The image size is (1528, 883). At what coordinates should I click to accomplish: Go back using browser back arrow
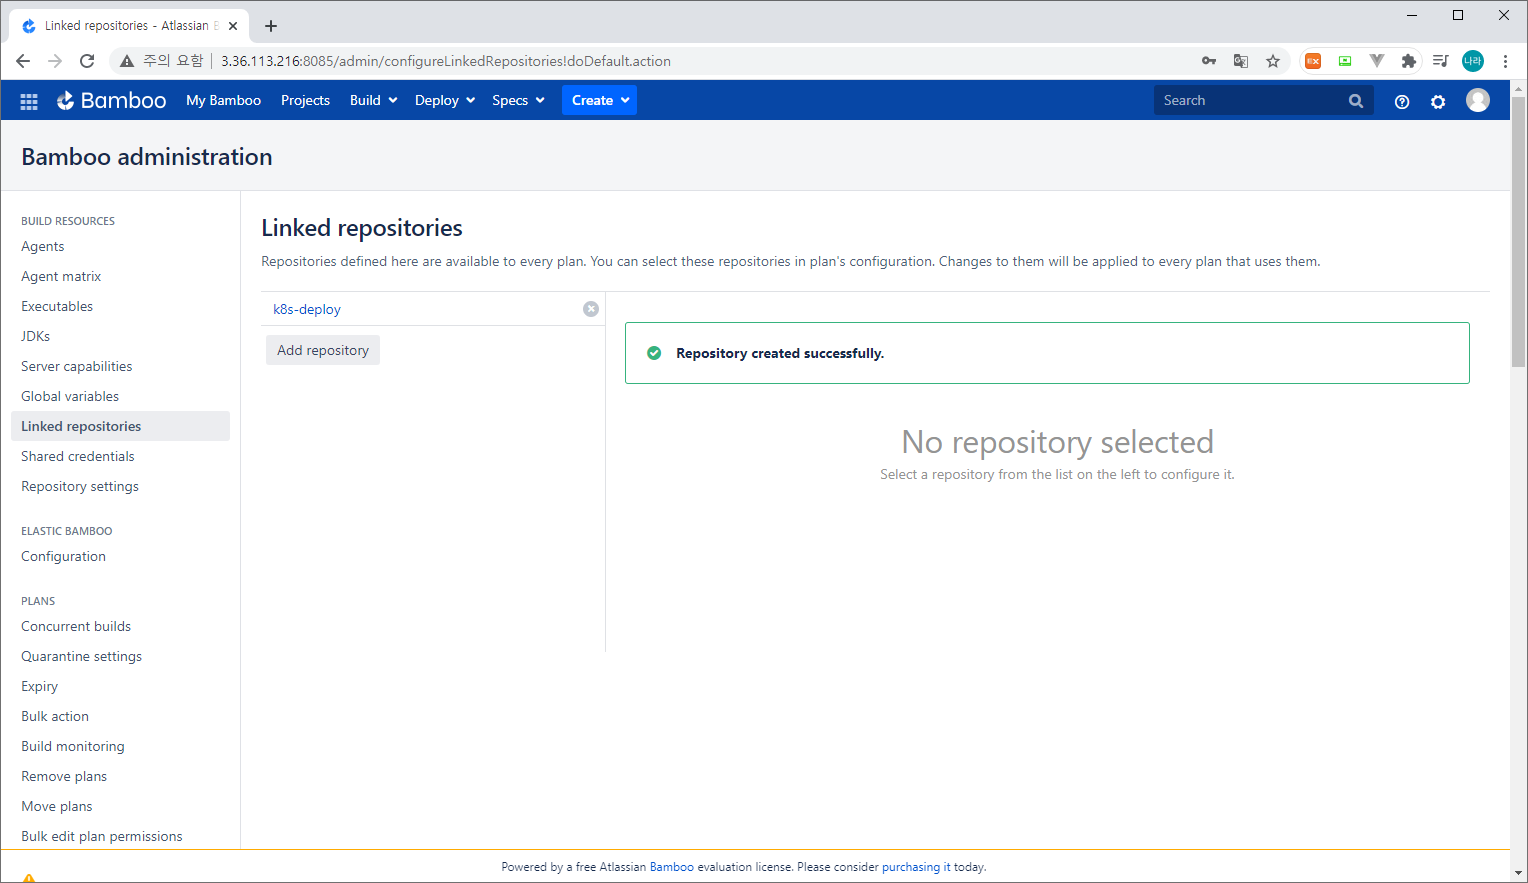pos(23,61)
